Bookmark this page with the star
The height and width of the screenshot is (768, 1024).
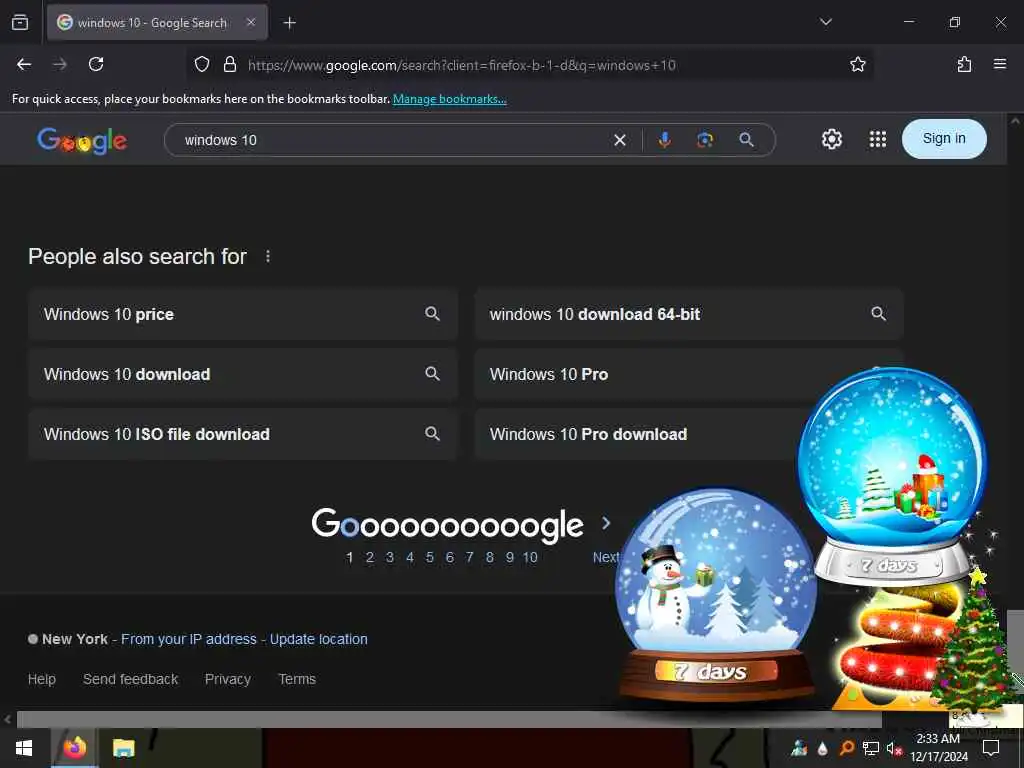tap(857, 64)
